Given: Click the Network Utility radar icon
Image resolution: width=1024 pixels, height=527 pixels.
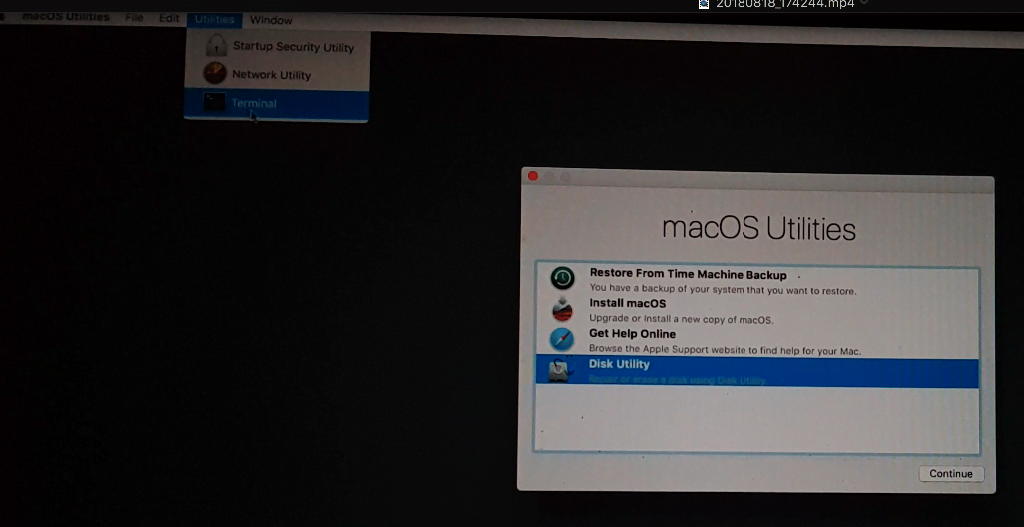Looking at the screenshot, I should click(215, 73).
